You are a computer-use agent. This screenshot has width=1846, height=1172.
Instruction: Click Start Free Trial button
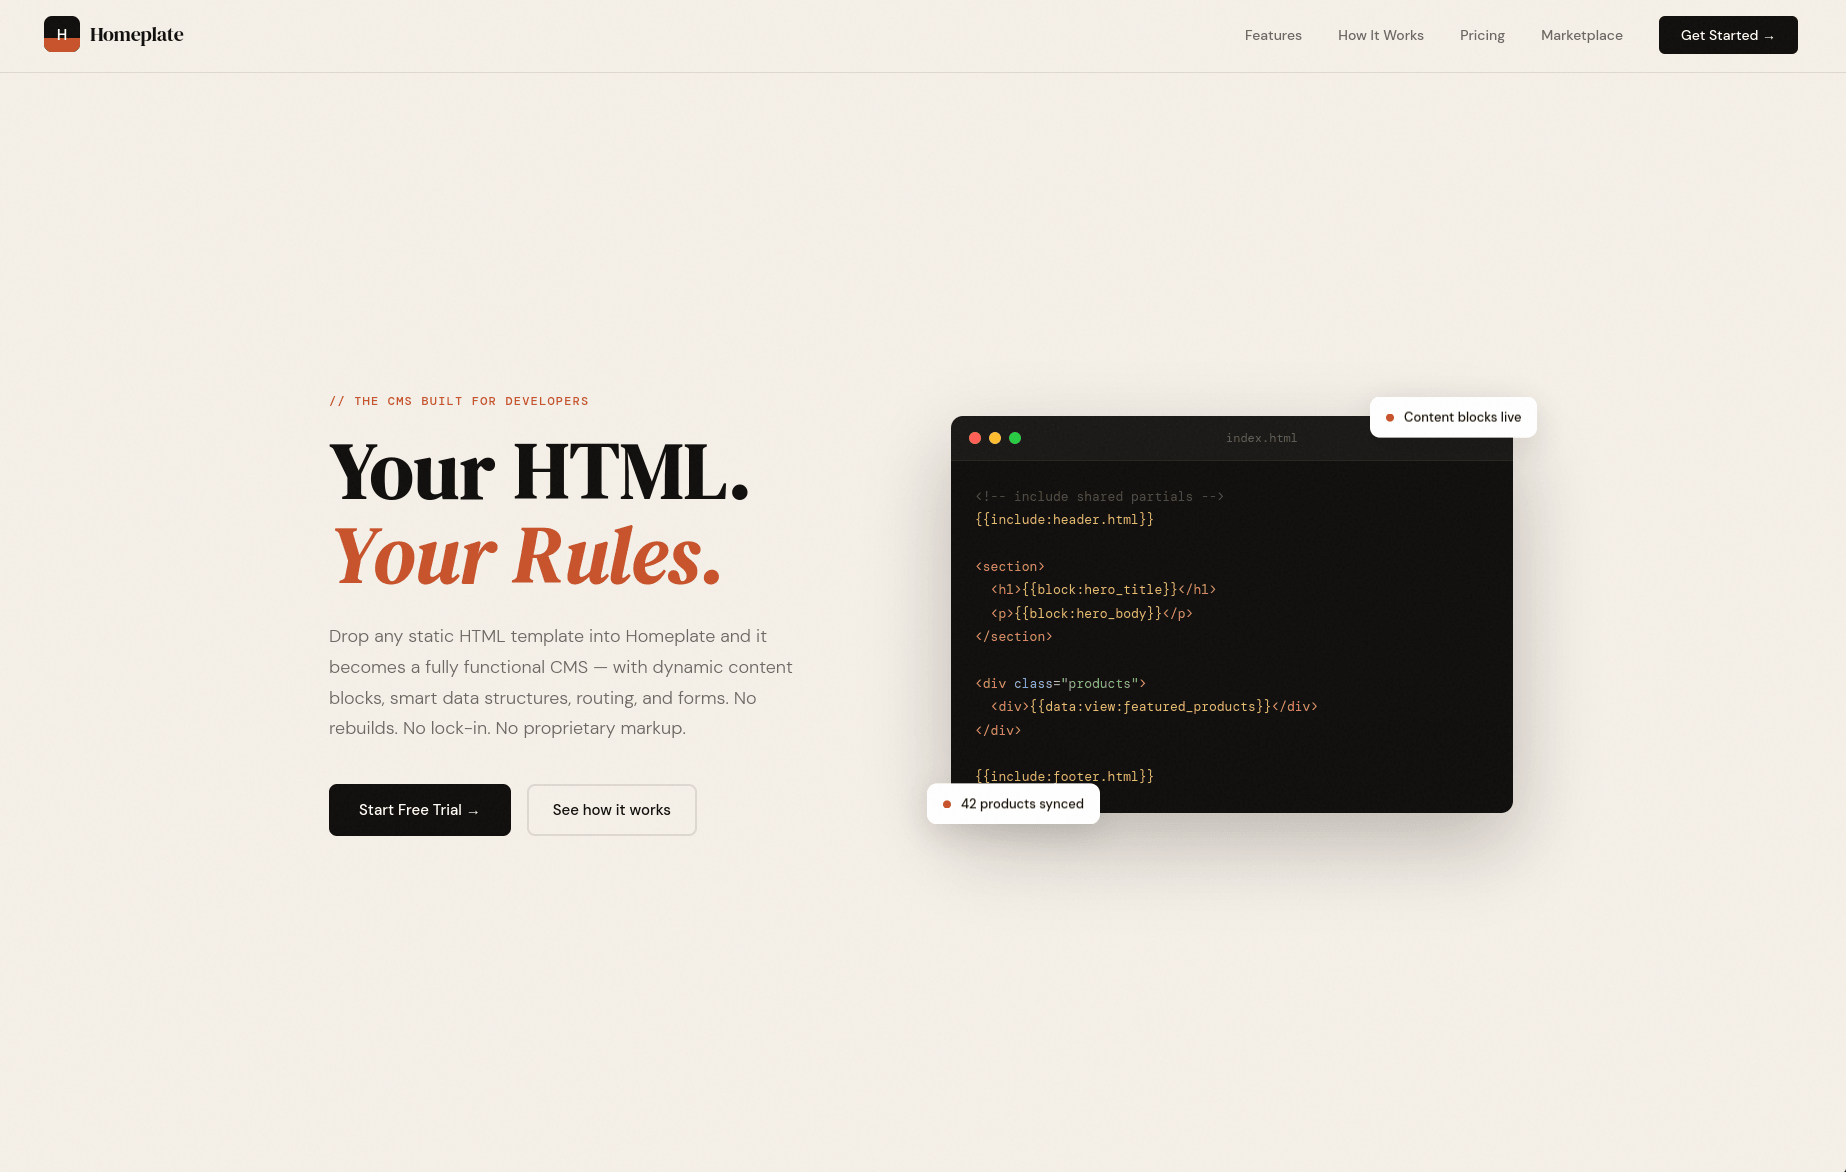(x=420, y=810)
